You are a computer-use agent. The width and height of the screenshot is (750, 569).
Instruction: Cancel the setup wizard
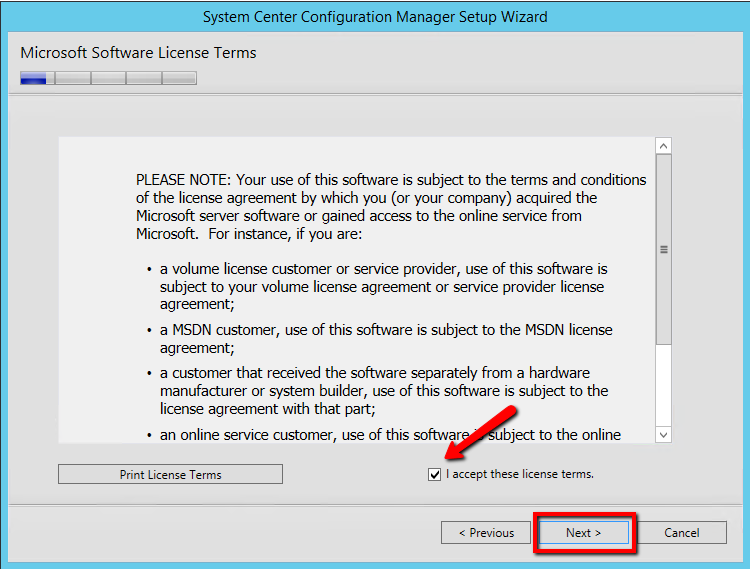681,533
